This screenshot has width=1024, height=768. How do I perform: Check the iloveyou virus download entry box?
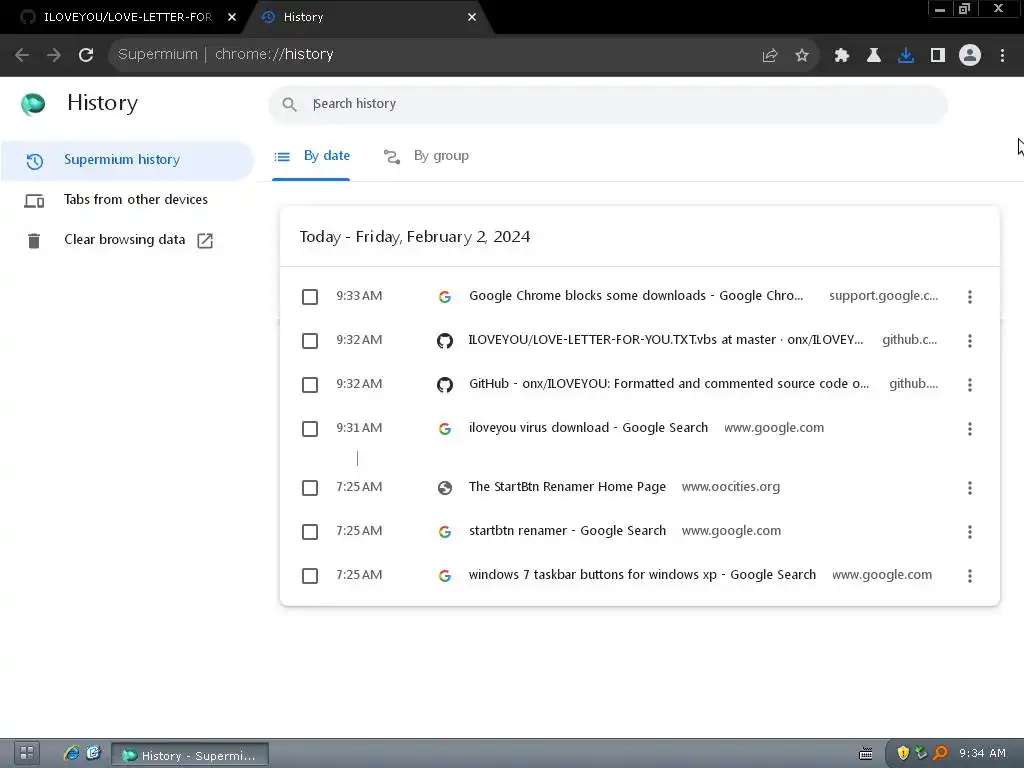point(310,429)
